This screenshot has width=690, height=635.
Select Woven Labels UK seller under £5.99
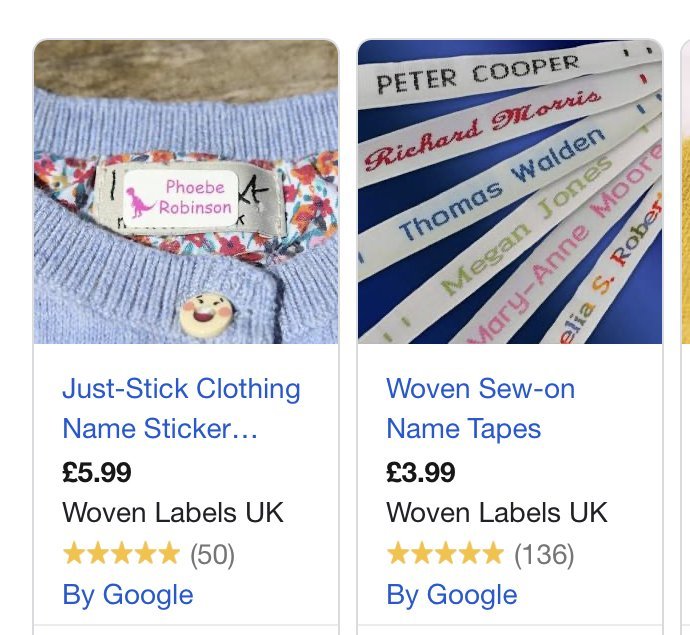point(173,512)
